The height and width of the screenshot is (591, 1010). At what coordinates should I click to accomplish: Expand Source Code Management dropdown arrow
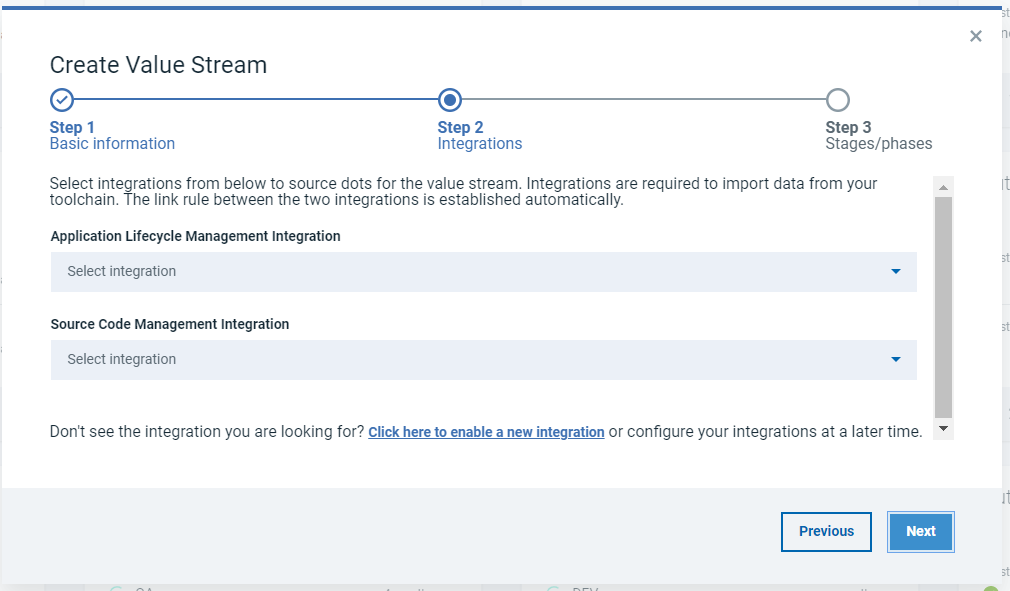[x=895, y=360]
